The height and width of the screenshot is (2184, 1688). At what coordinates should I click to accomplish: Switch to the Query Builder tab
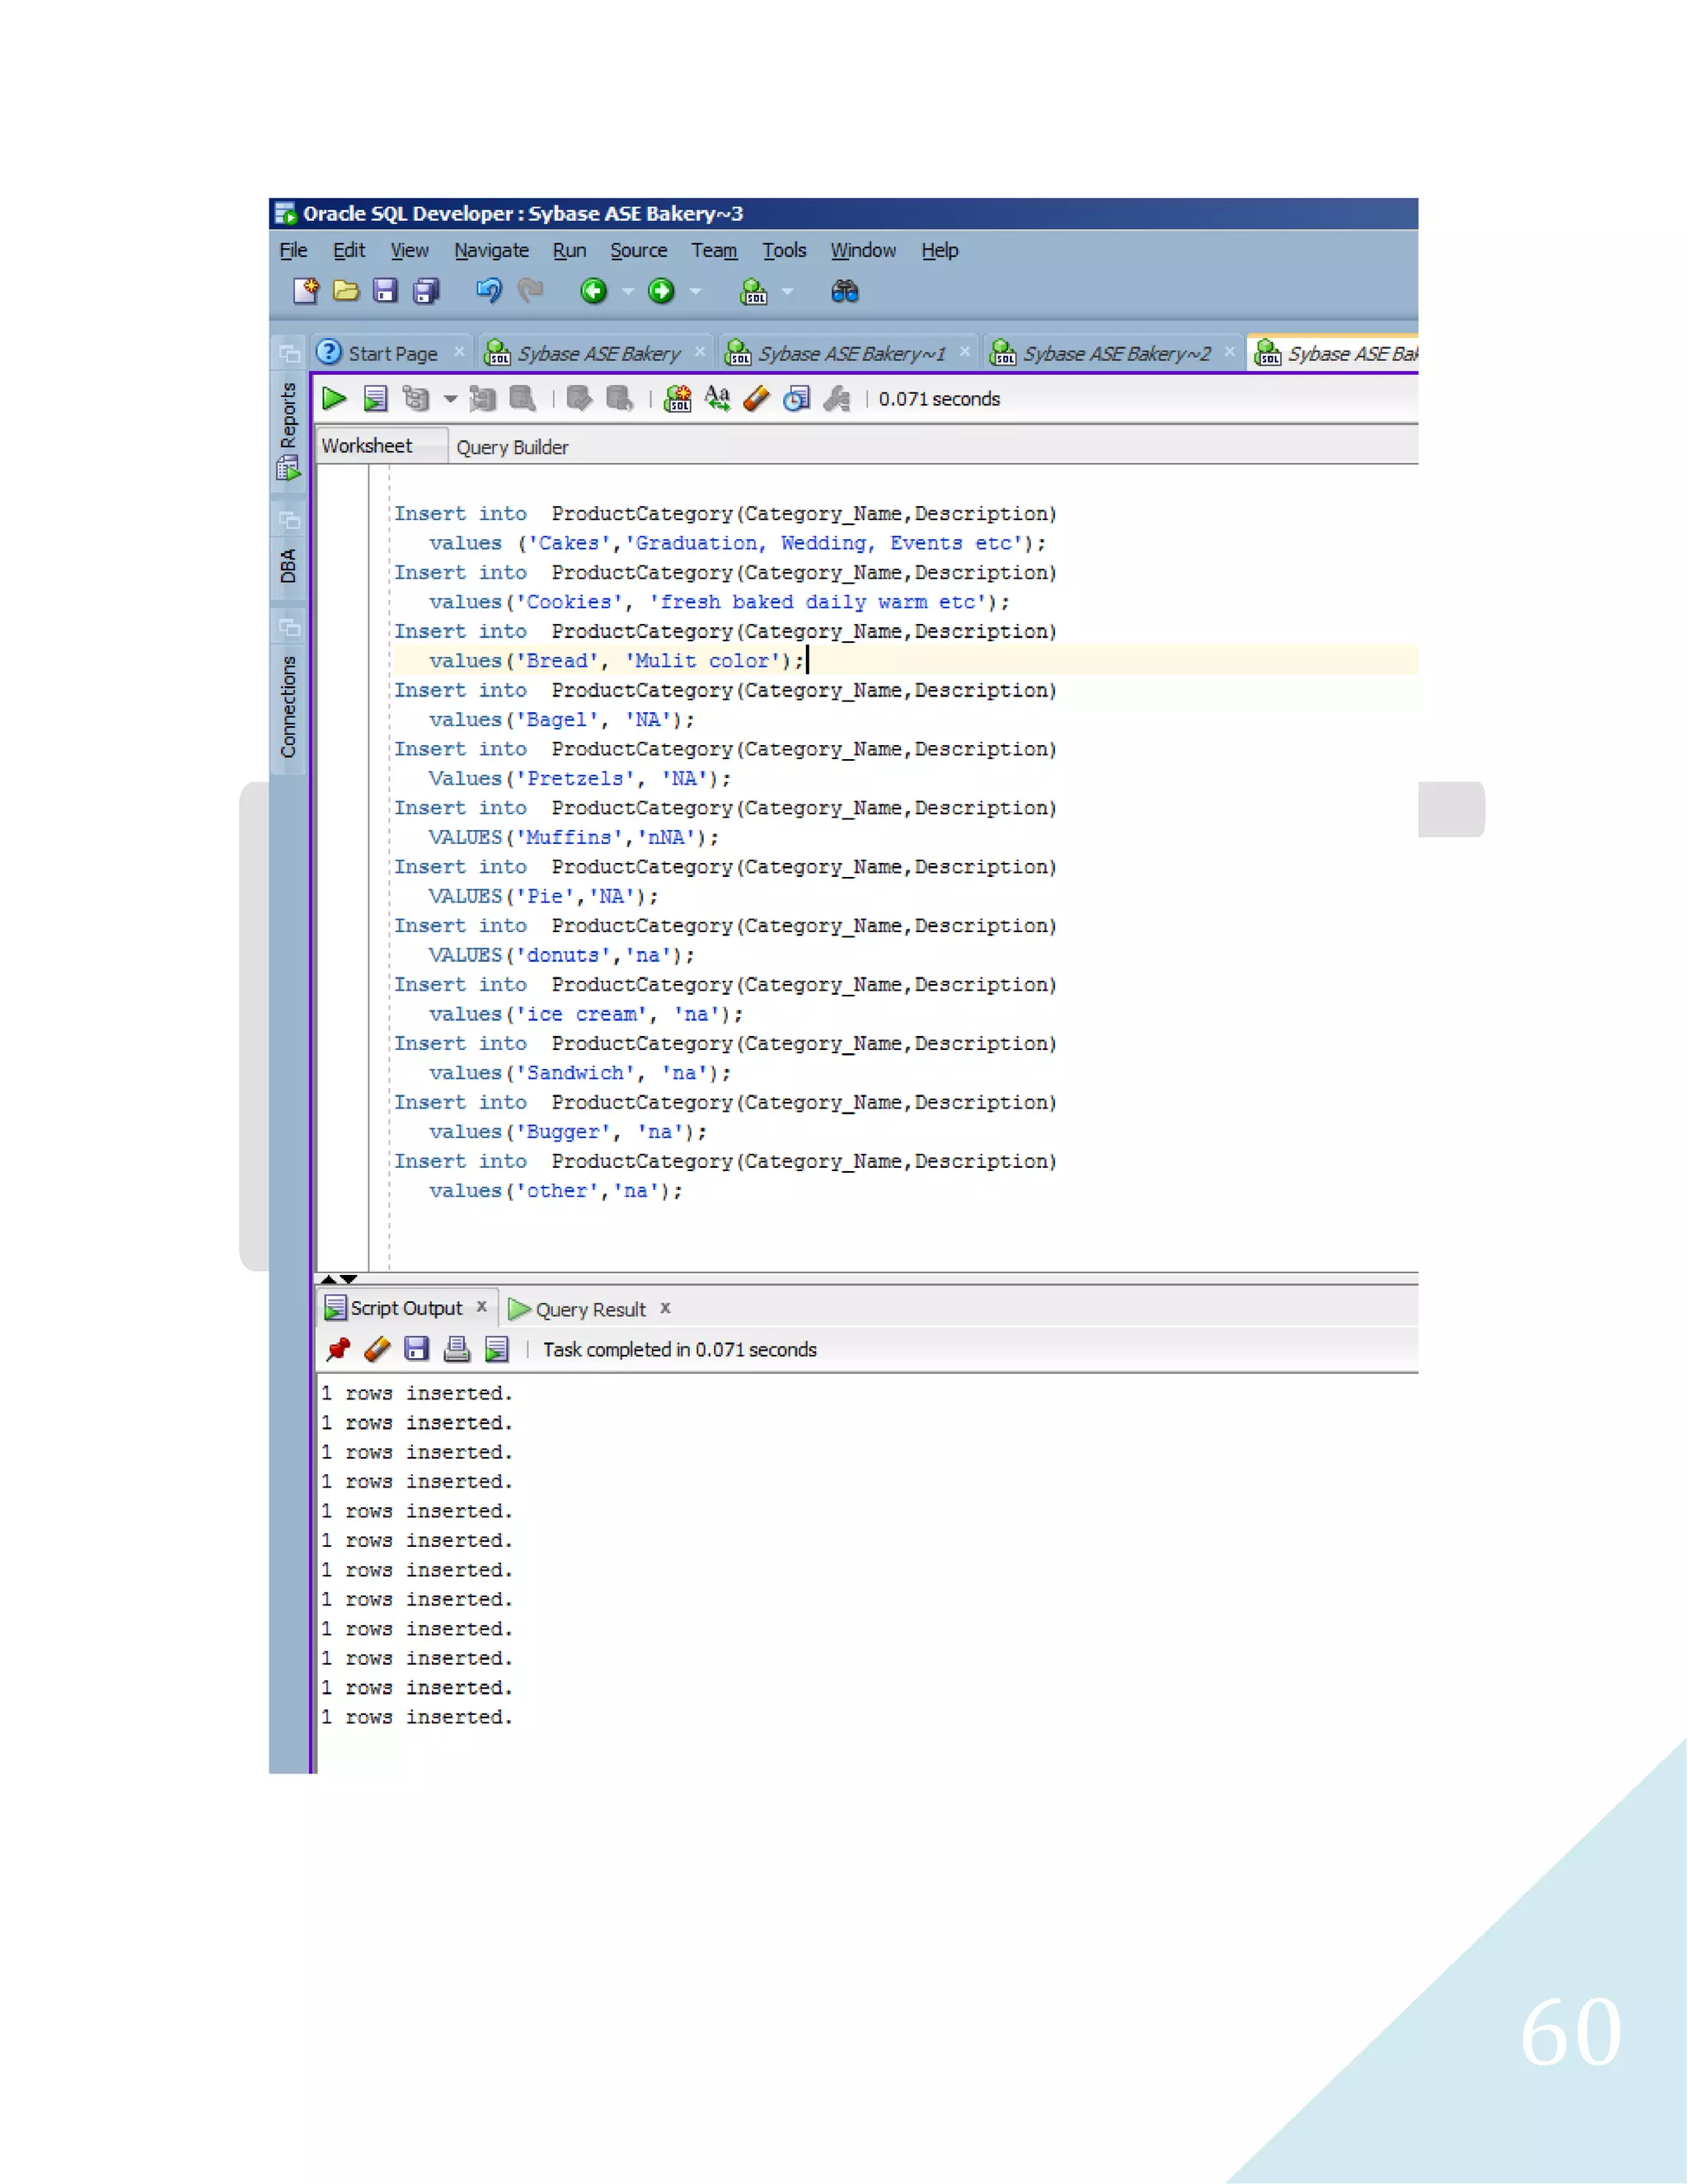pos(512,448)
